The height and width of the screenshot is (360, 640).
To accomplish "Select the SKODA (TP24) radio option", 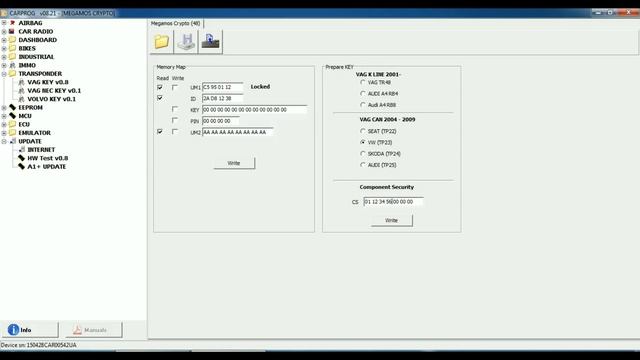I will point(362,153).
